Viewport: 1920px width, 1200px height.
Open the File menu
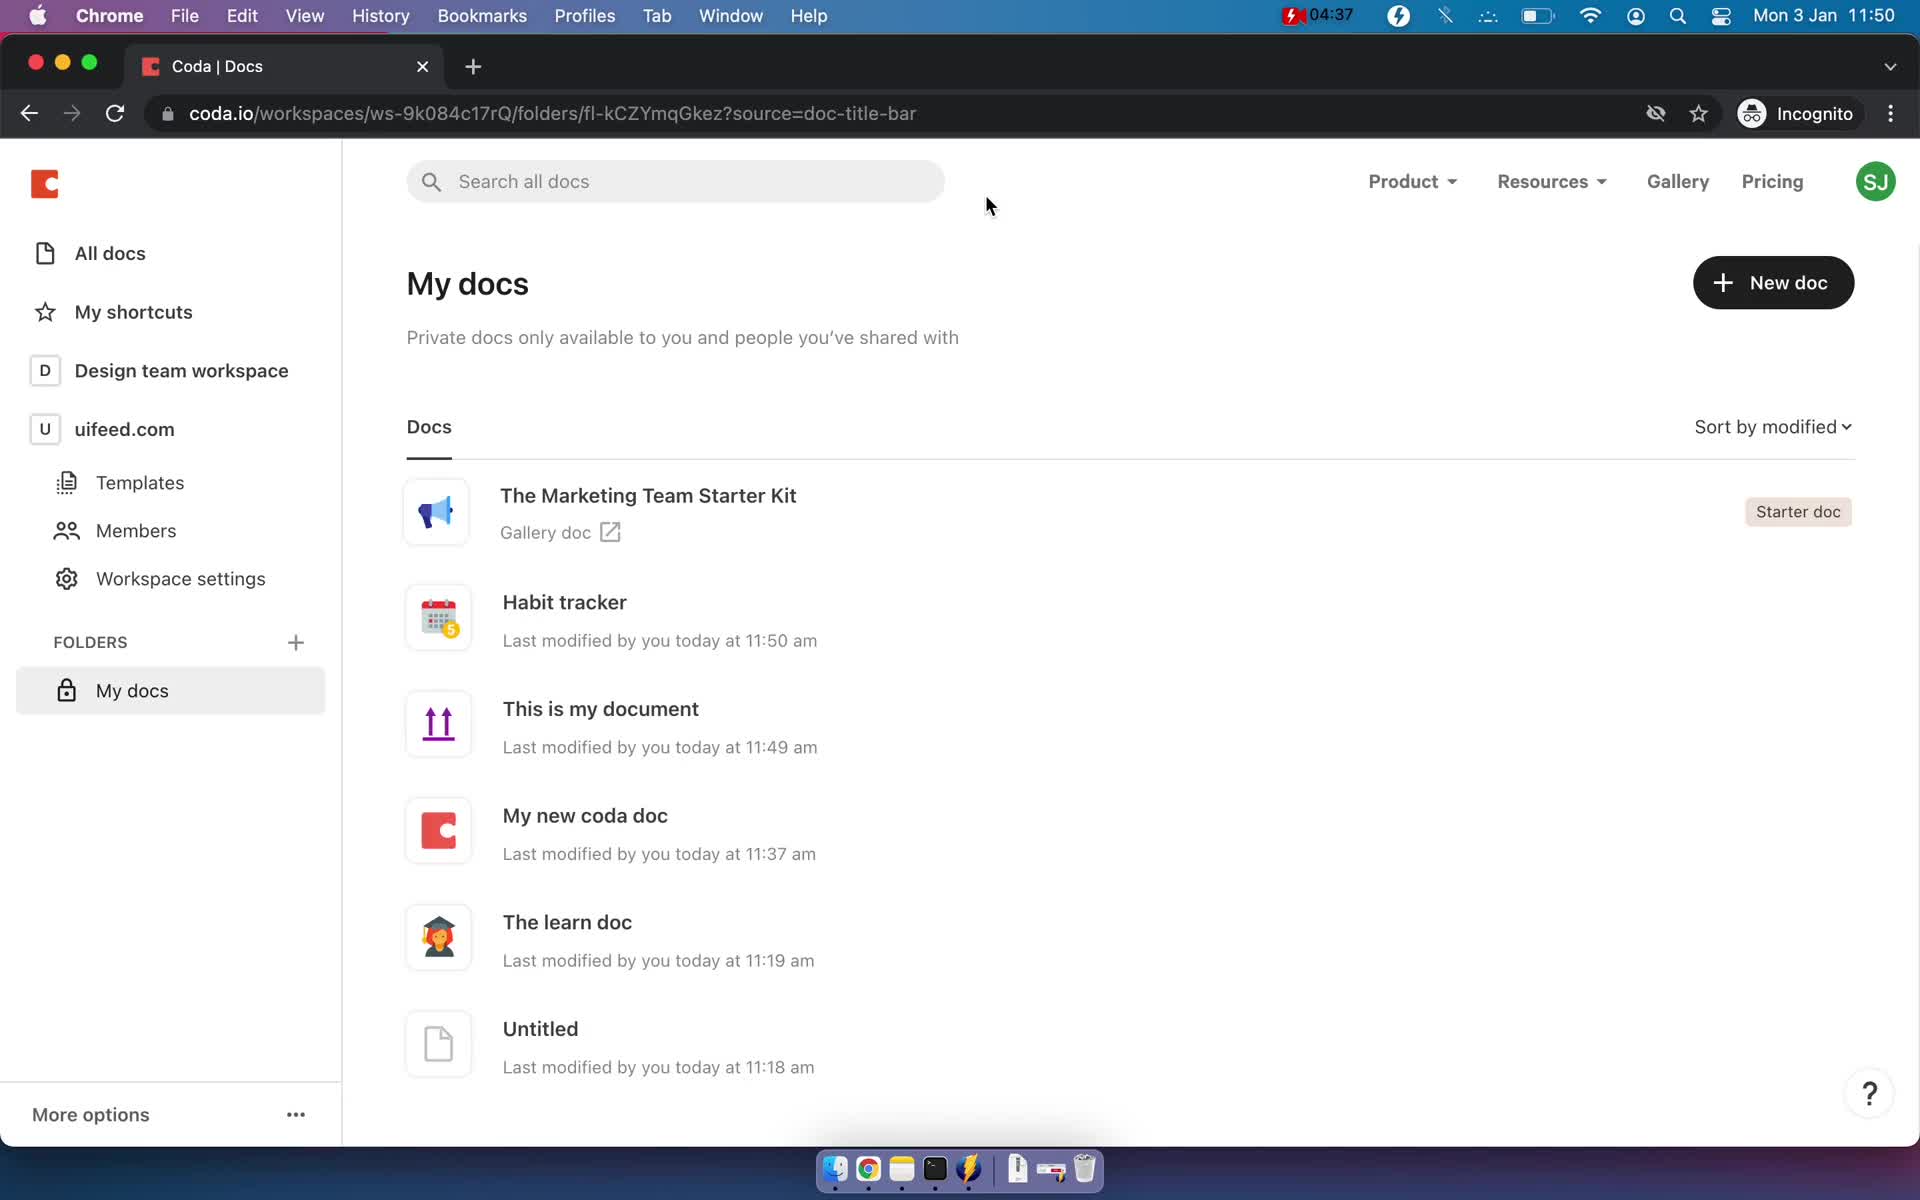[x=184, y=16]
